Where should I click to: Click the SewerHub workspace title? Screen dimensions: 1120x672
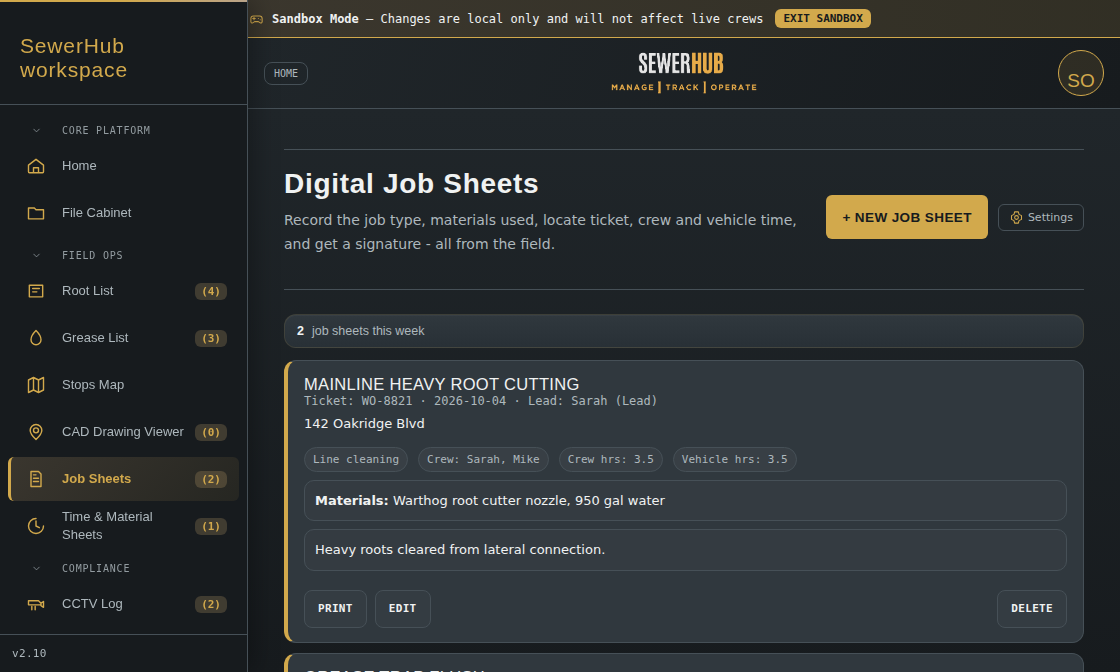pyautogui.click(x=74, y=58)
